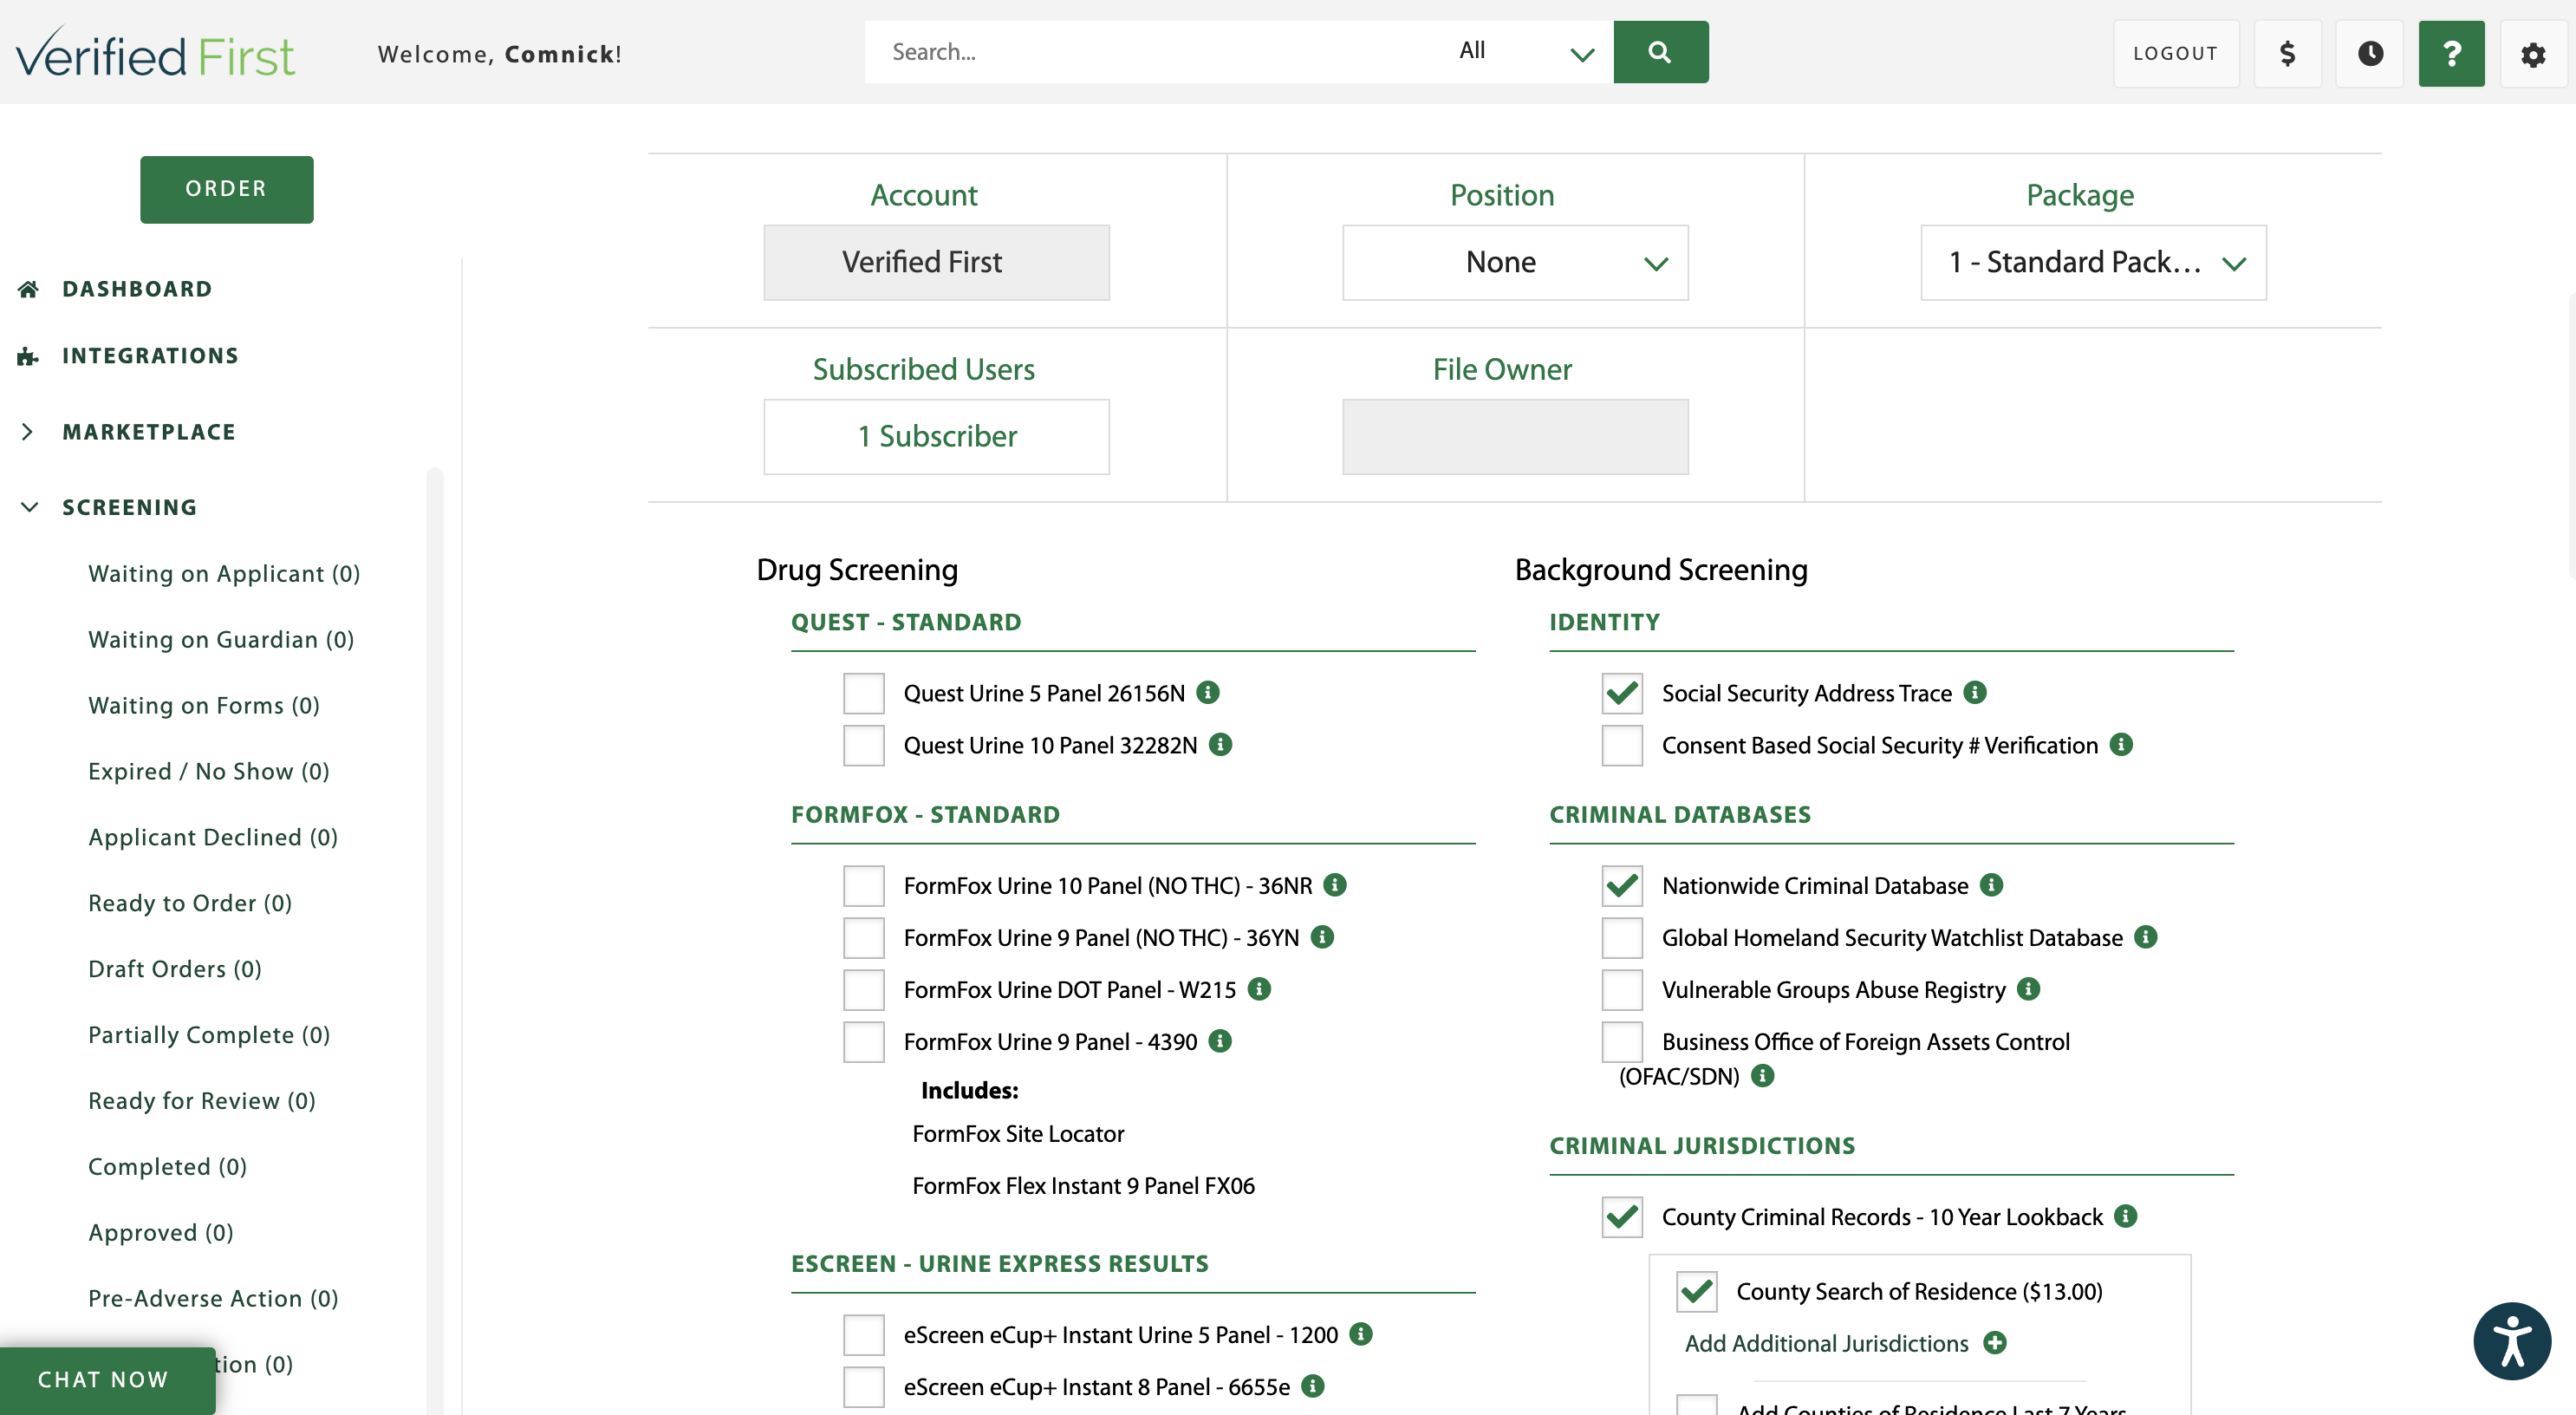Viewport: 2576px width, 1415px height.
Task: Click info icon next to Quest Urine 5 Panel
Action: [x=1208, y=692]
